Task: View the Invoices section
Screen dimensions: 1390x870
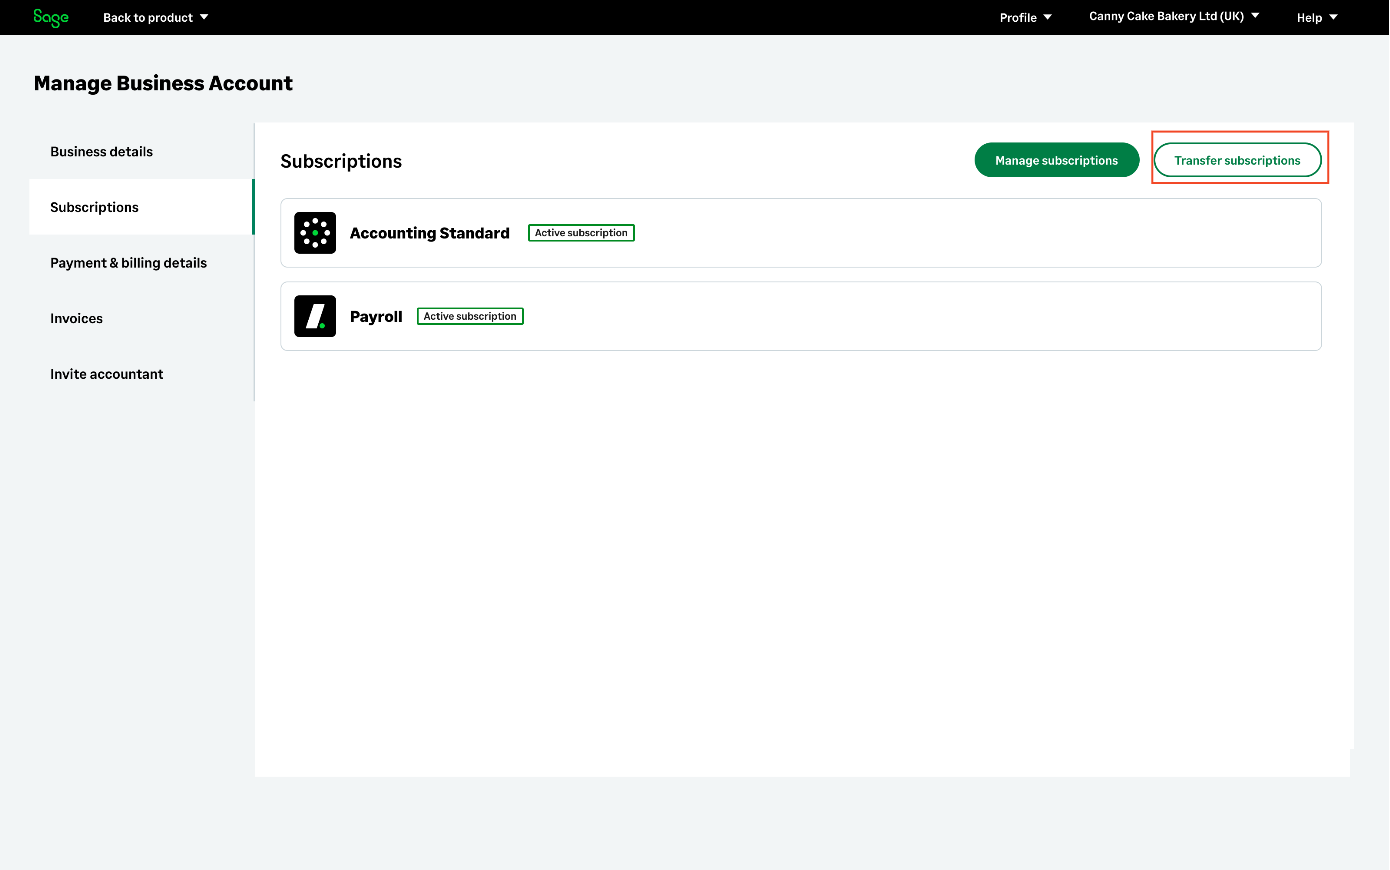Action: pyautogui.click(x=76, y=319)
